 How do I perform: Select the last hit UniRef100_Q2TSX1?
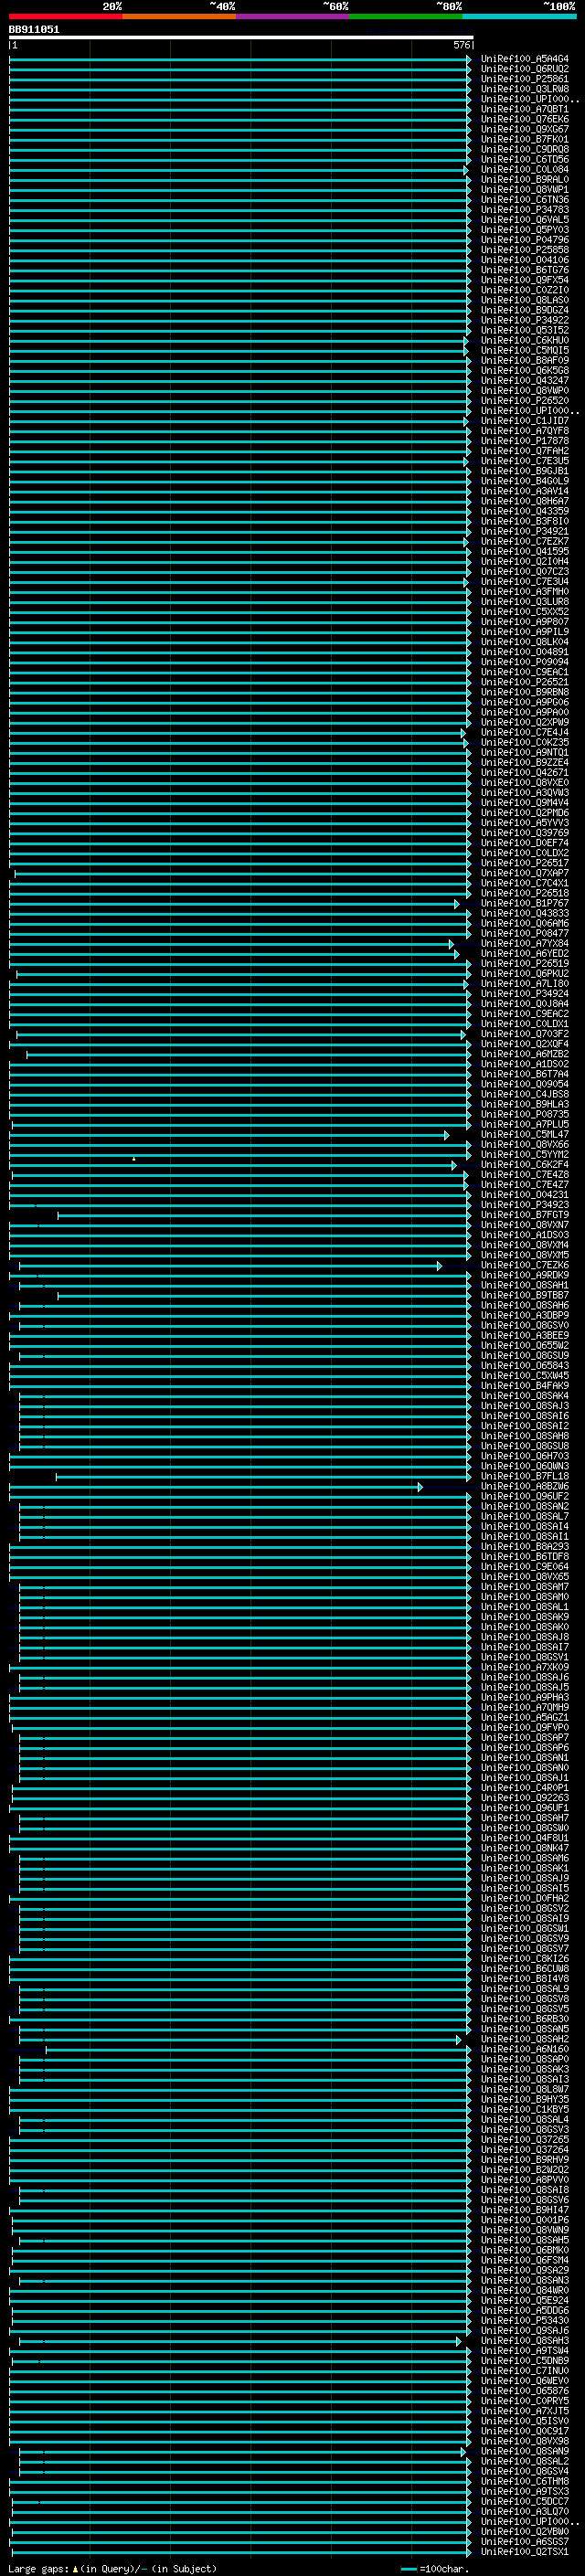524,2551
